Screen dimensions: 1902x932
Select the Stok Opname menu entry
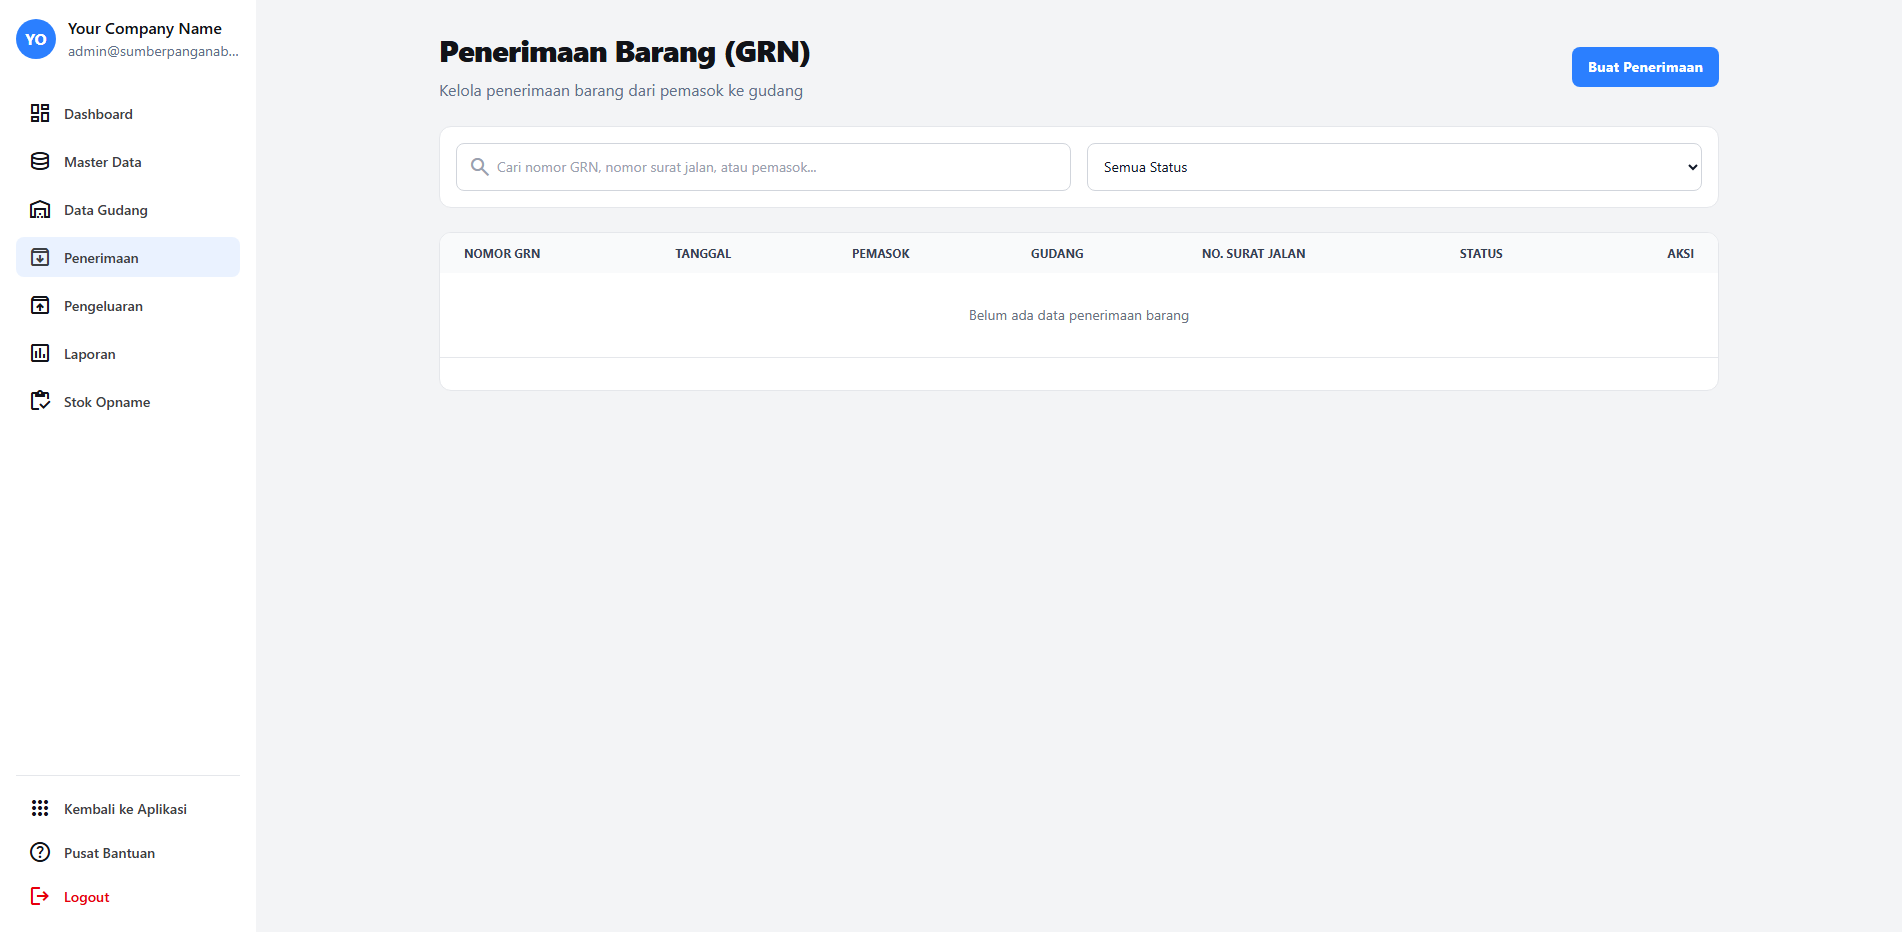(107, 402)
